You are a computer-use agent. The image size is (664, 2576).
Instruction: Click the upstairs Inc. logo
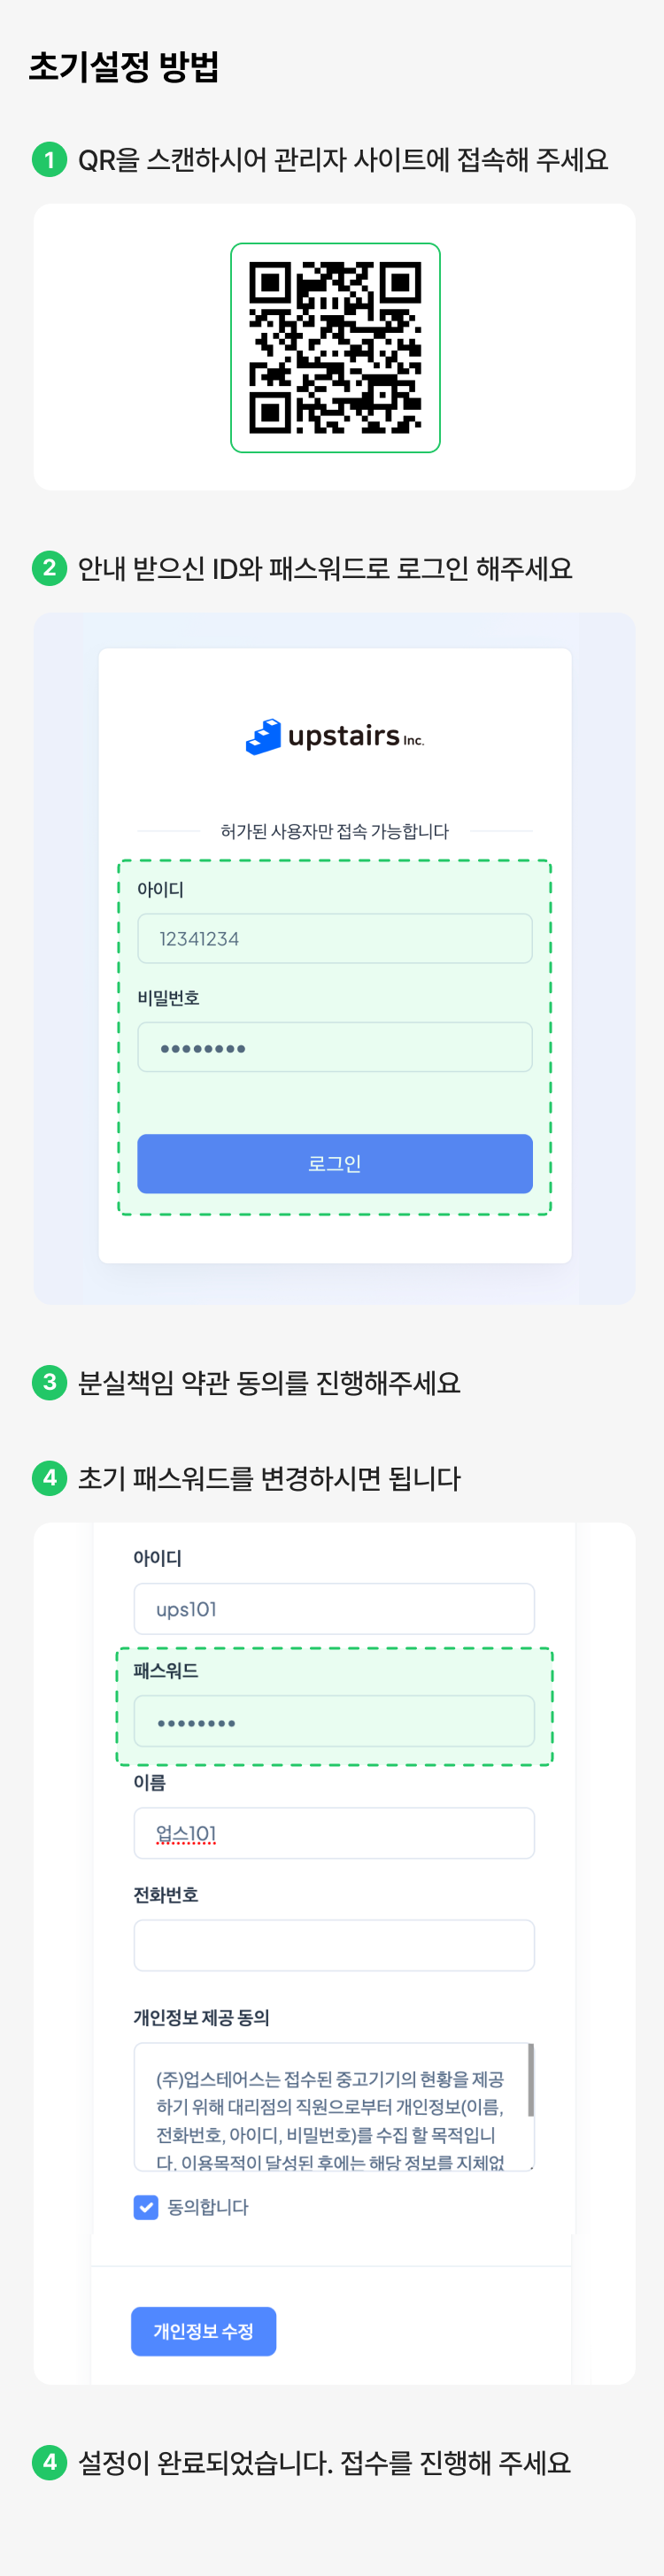click(x=335, y=737)
